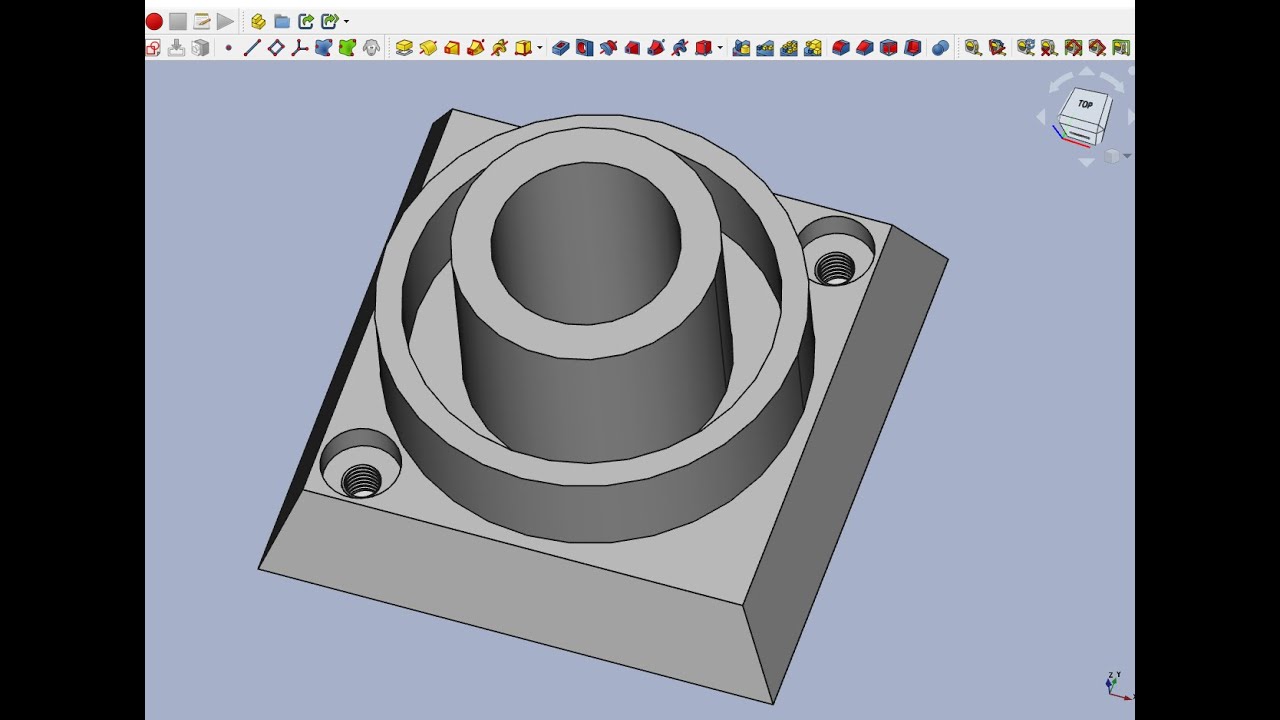Click the Subtractive box primitive icon
The width and height of the screenshot is (1280, 720).
(704, 47)
